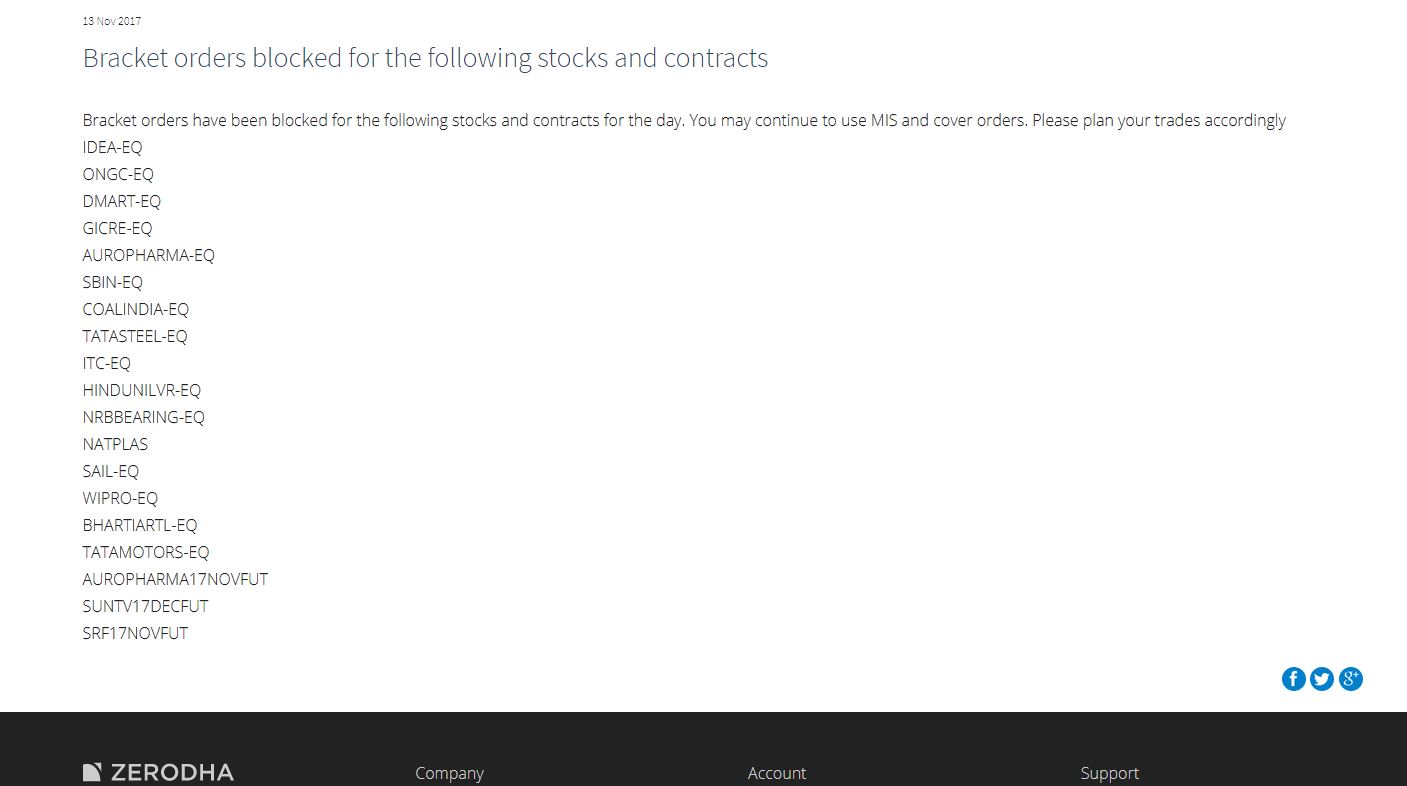This screenshot has width=1407, height=786.
Task: Click the Zerodha logo in footer
Action: pos(158,772)
